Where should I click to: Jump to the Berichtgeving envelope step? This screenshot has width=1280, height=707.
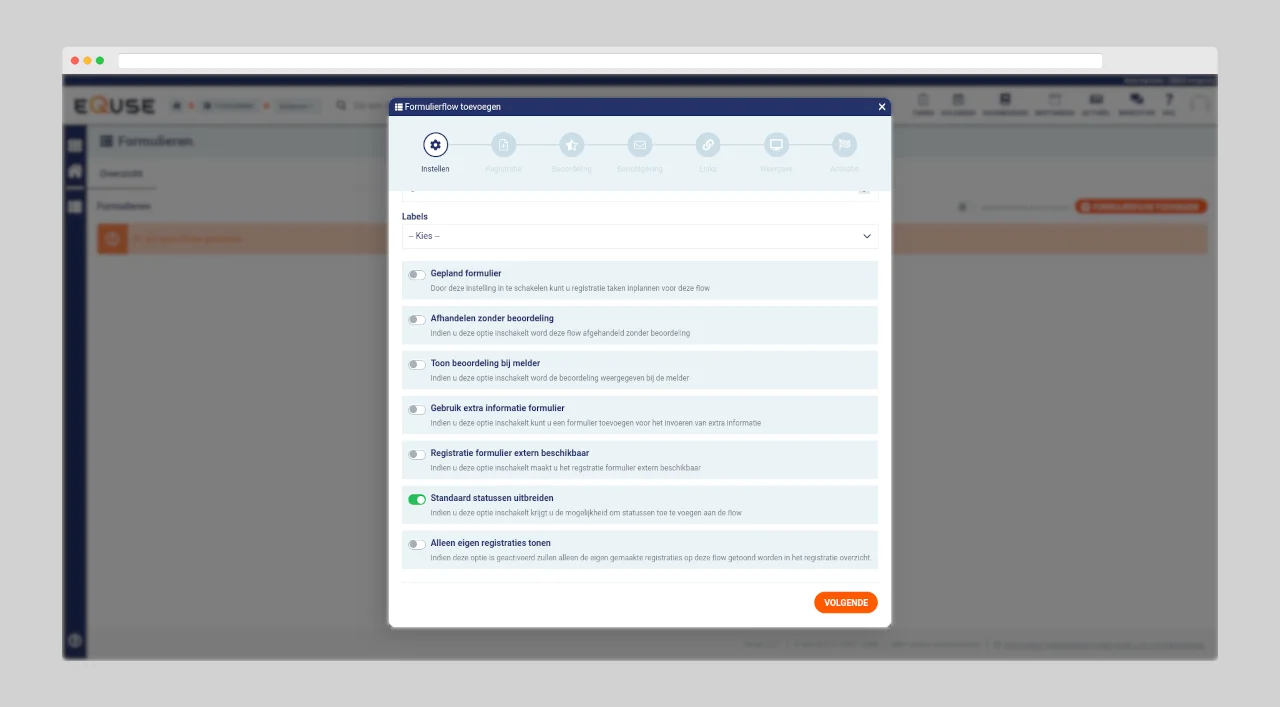tap(640, 145)
